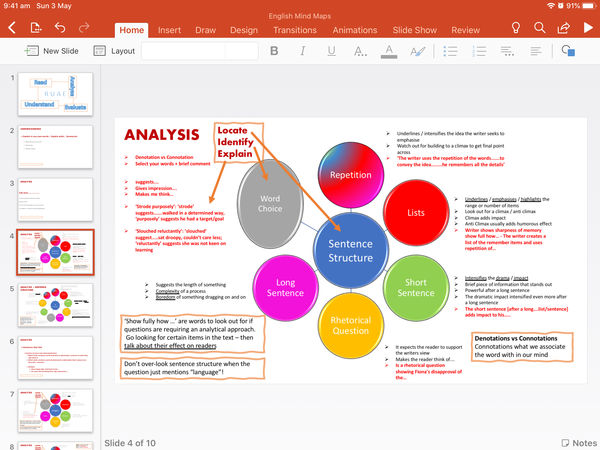Select the Locate Identify Explain box
600x450 pixels.
pyautogui.click(x=238, y=142)
